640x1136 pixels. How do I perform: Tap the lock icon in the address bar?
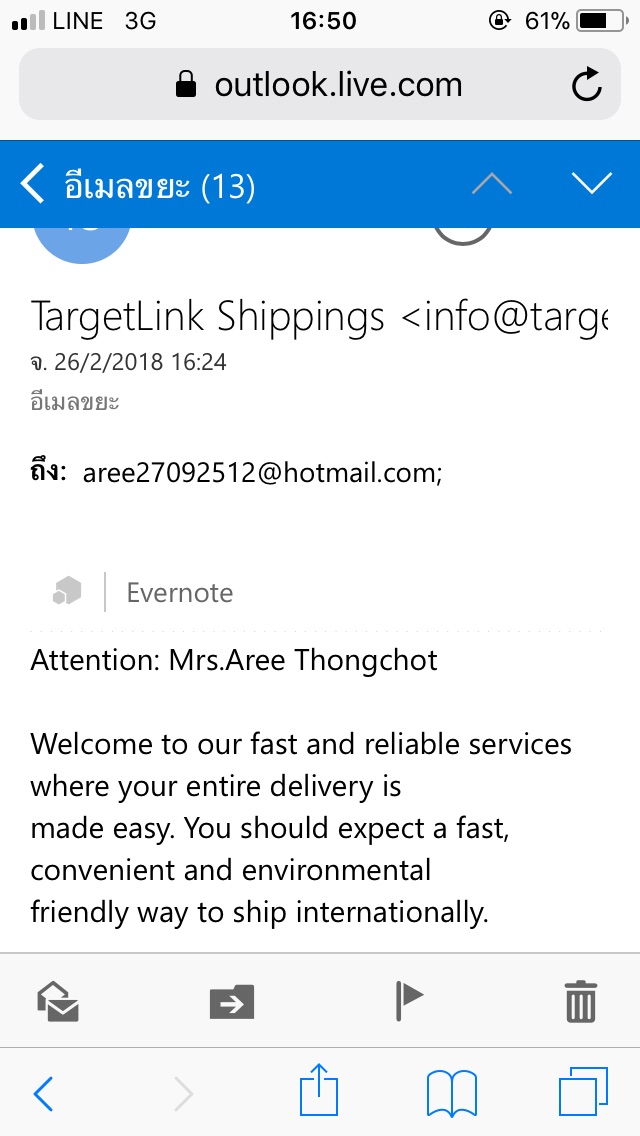pos(186,85)
